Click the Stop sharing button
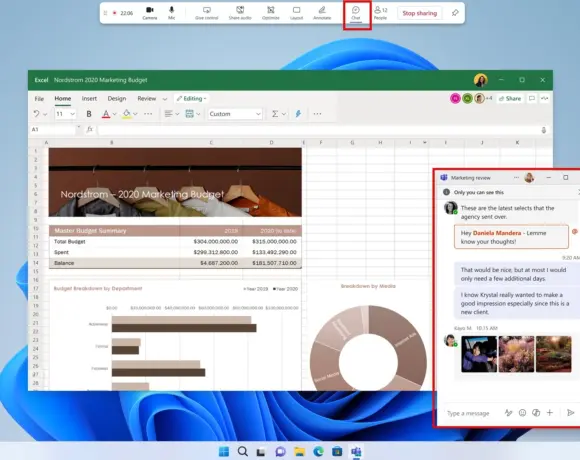This screenshot has height=460, width=580. pos(419,13)
